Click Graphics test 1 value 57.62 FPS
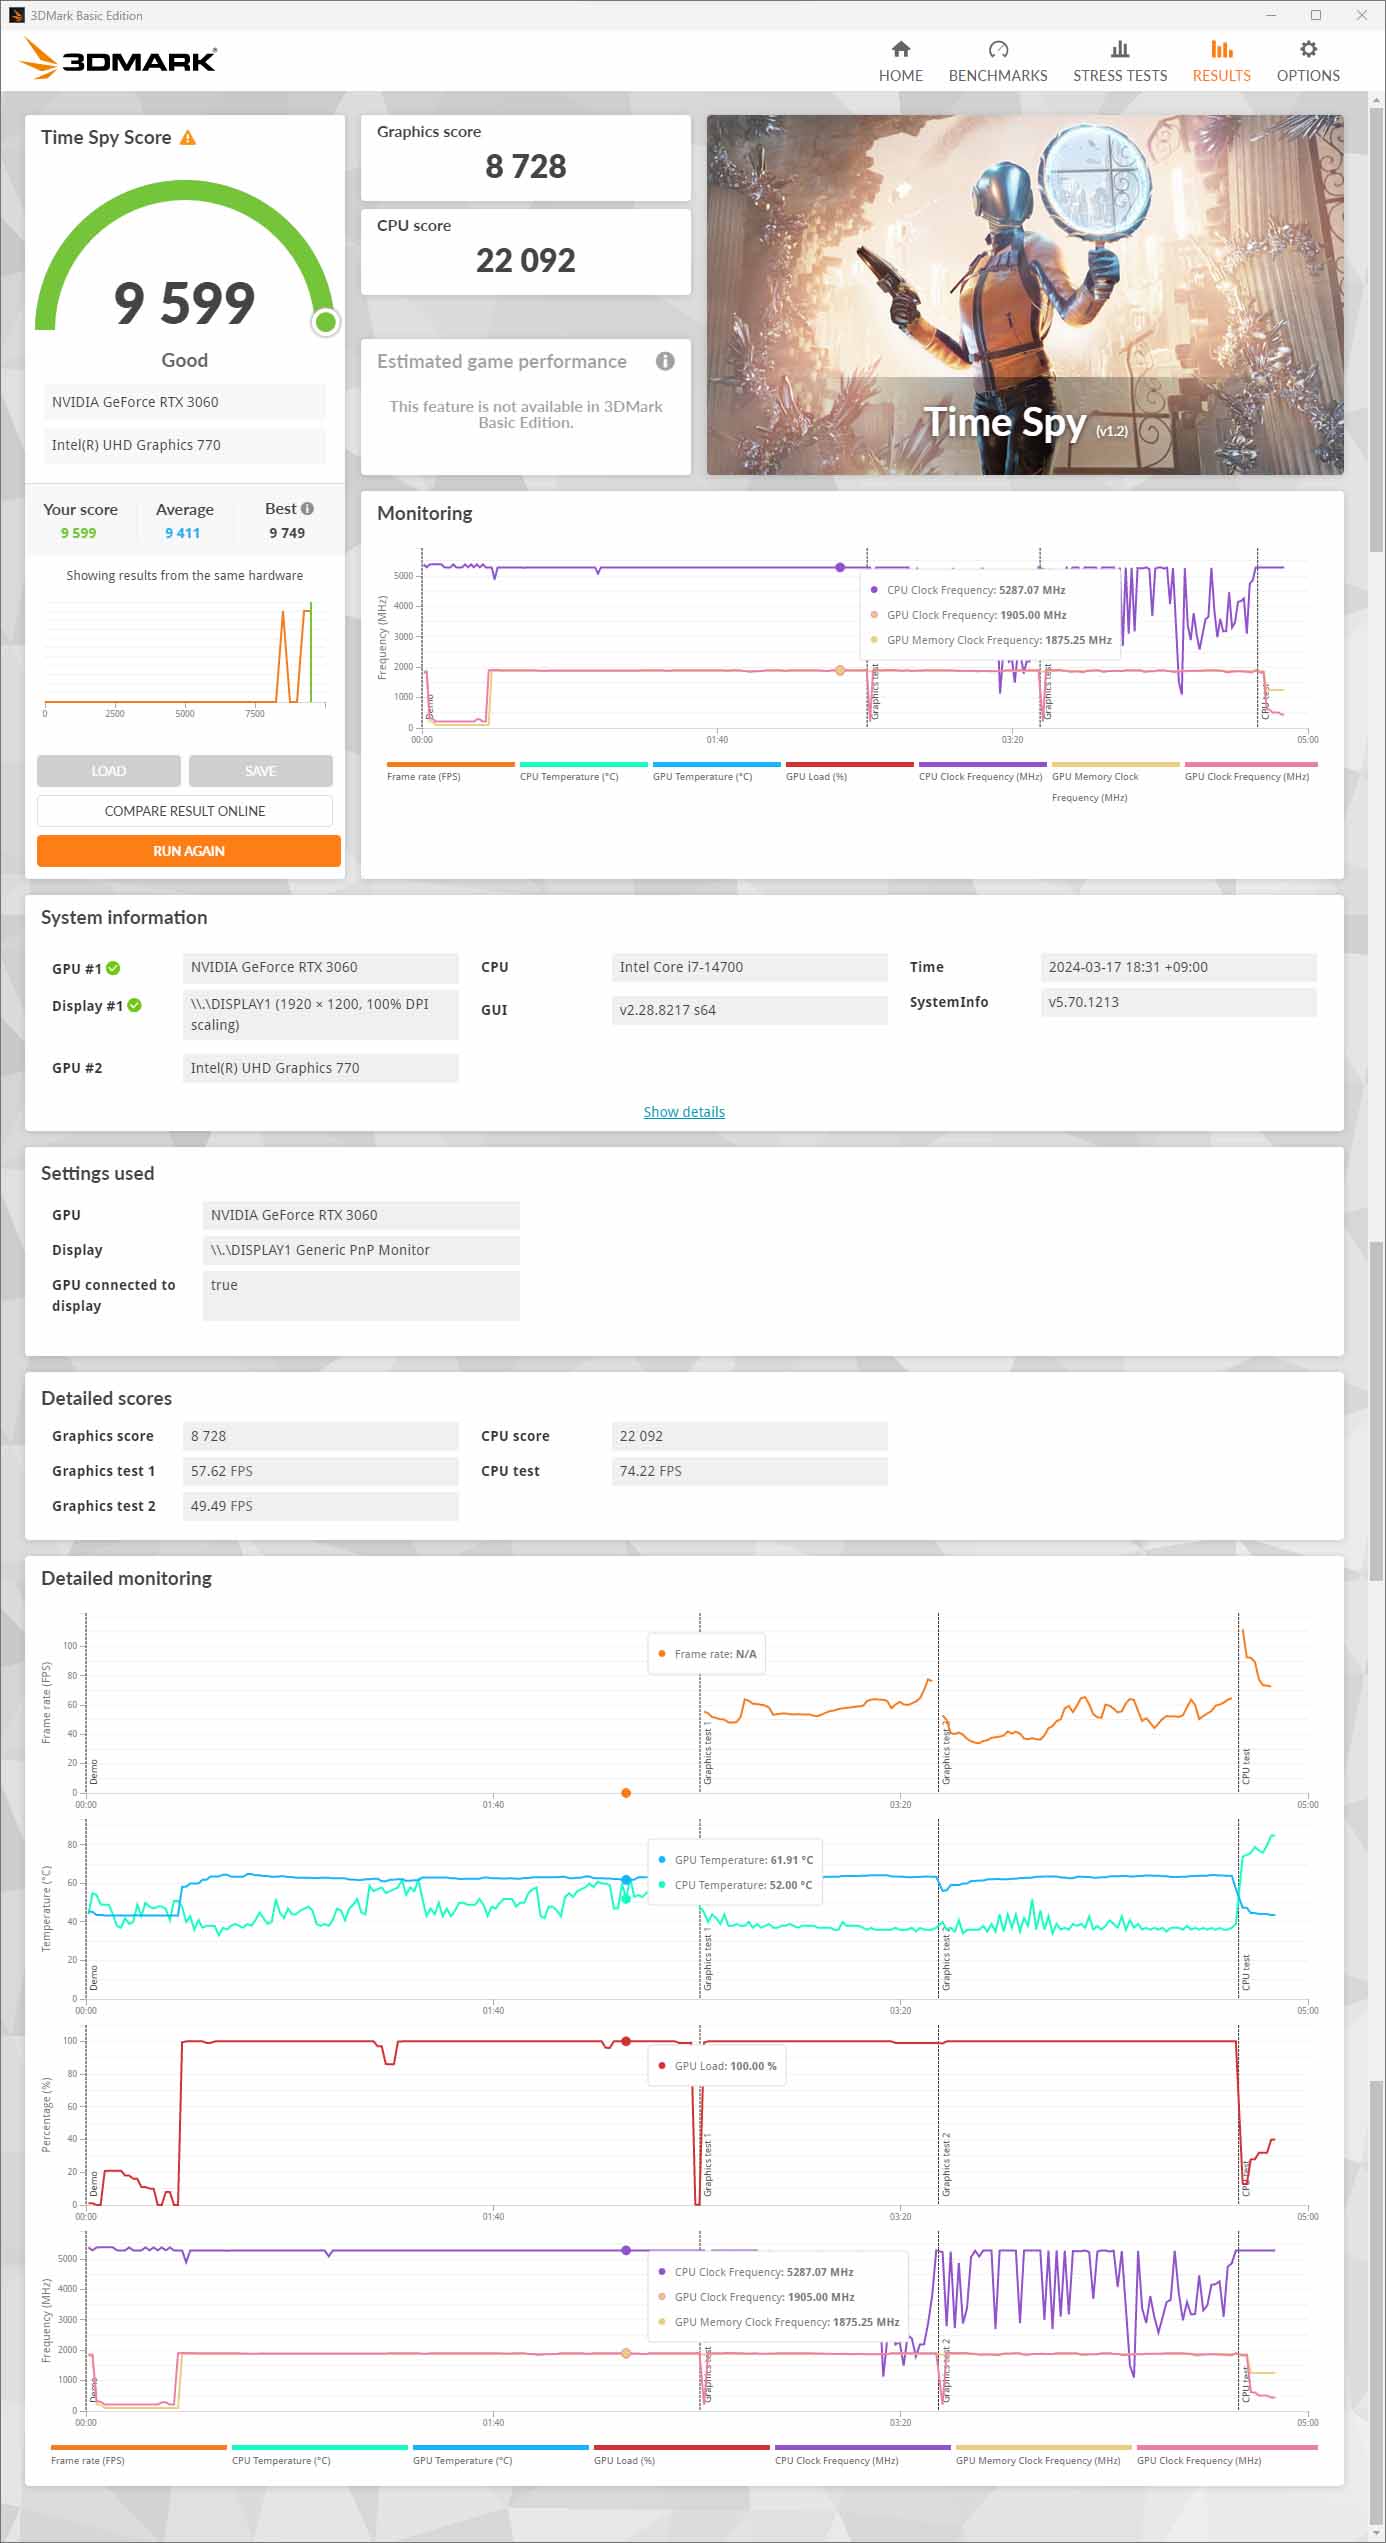The height and width of the screenshot is (2543, 1386). 320,1471
